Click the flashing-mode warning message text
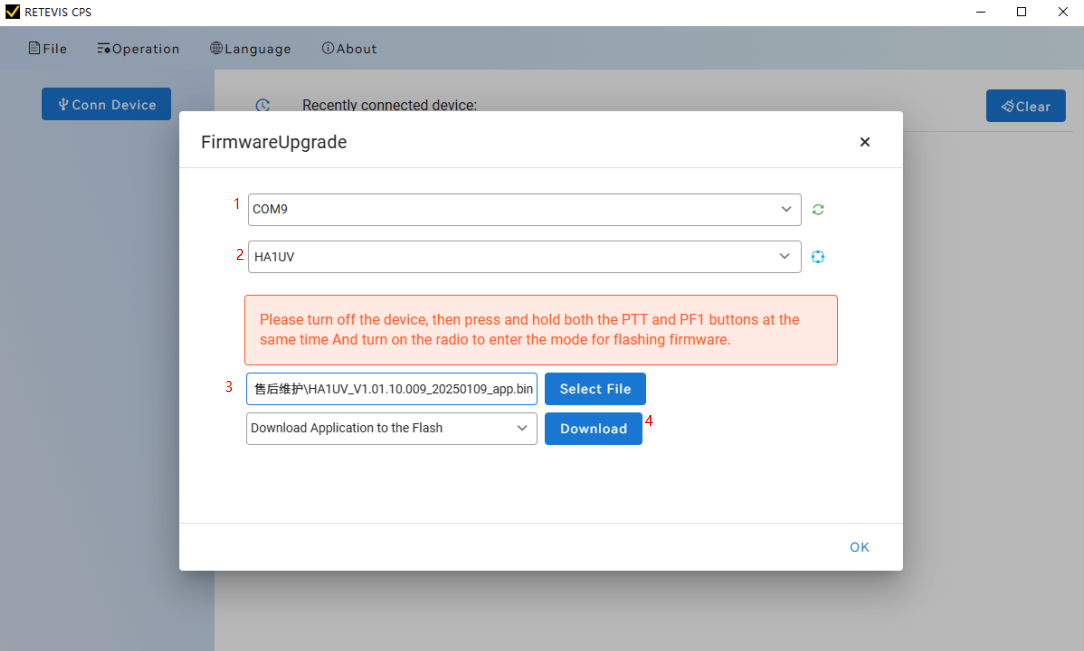1084x651 pixels. [530, 330]
